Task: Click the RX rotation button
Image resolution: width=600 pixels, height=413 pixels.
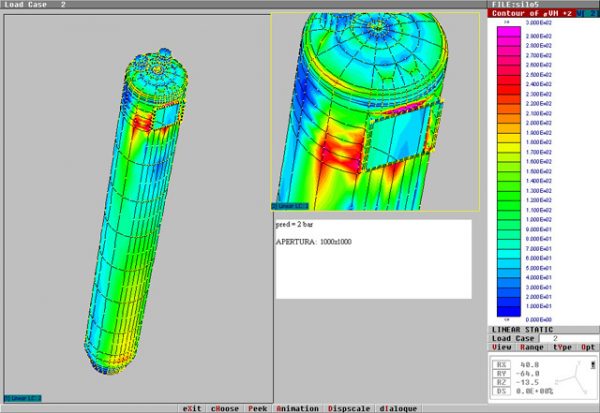Action: [501, 365]
